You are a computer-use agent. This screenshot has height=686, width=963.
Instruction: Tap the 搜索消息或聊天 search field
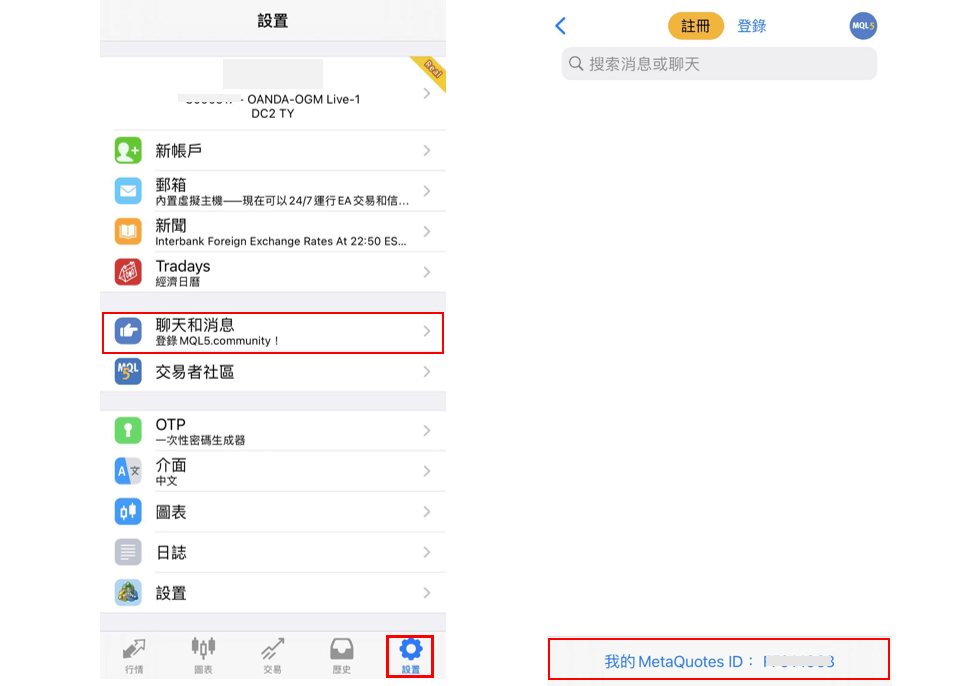pyautogui.click(x=718, y=63)
